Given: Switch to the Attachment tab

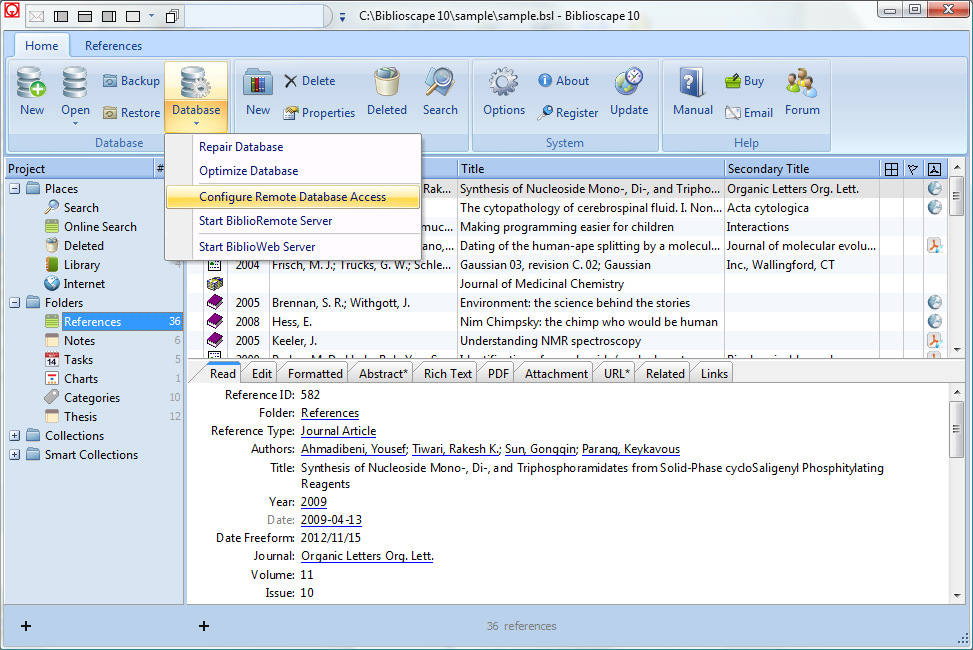Looking at the screenshot, I should point(556,374).
